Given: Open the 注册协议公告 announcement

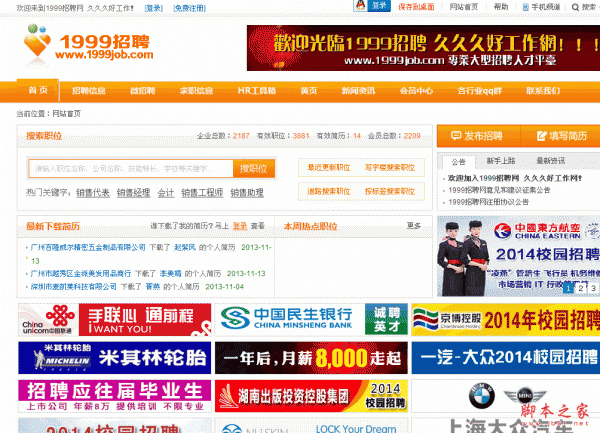Looking at the screenshot, I should point(488,202).
